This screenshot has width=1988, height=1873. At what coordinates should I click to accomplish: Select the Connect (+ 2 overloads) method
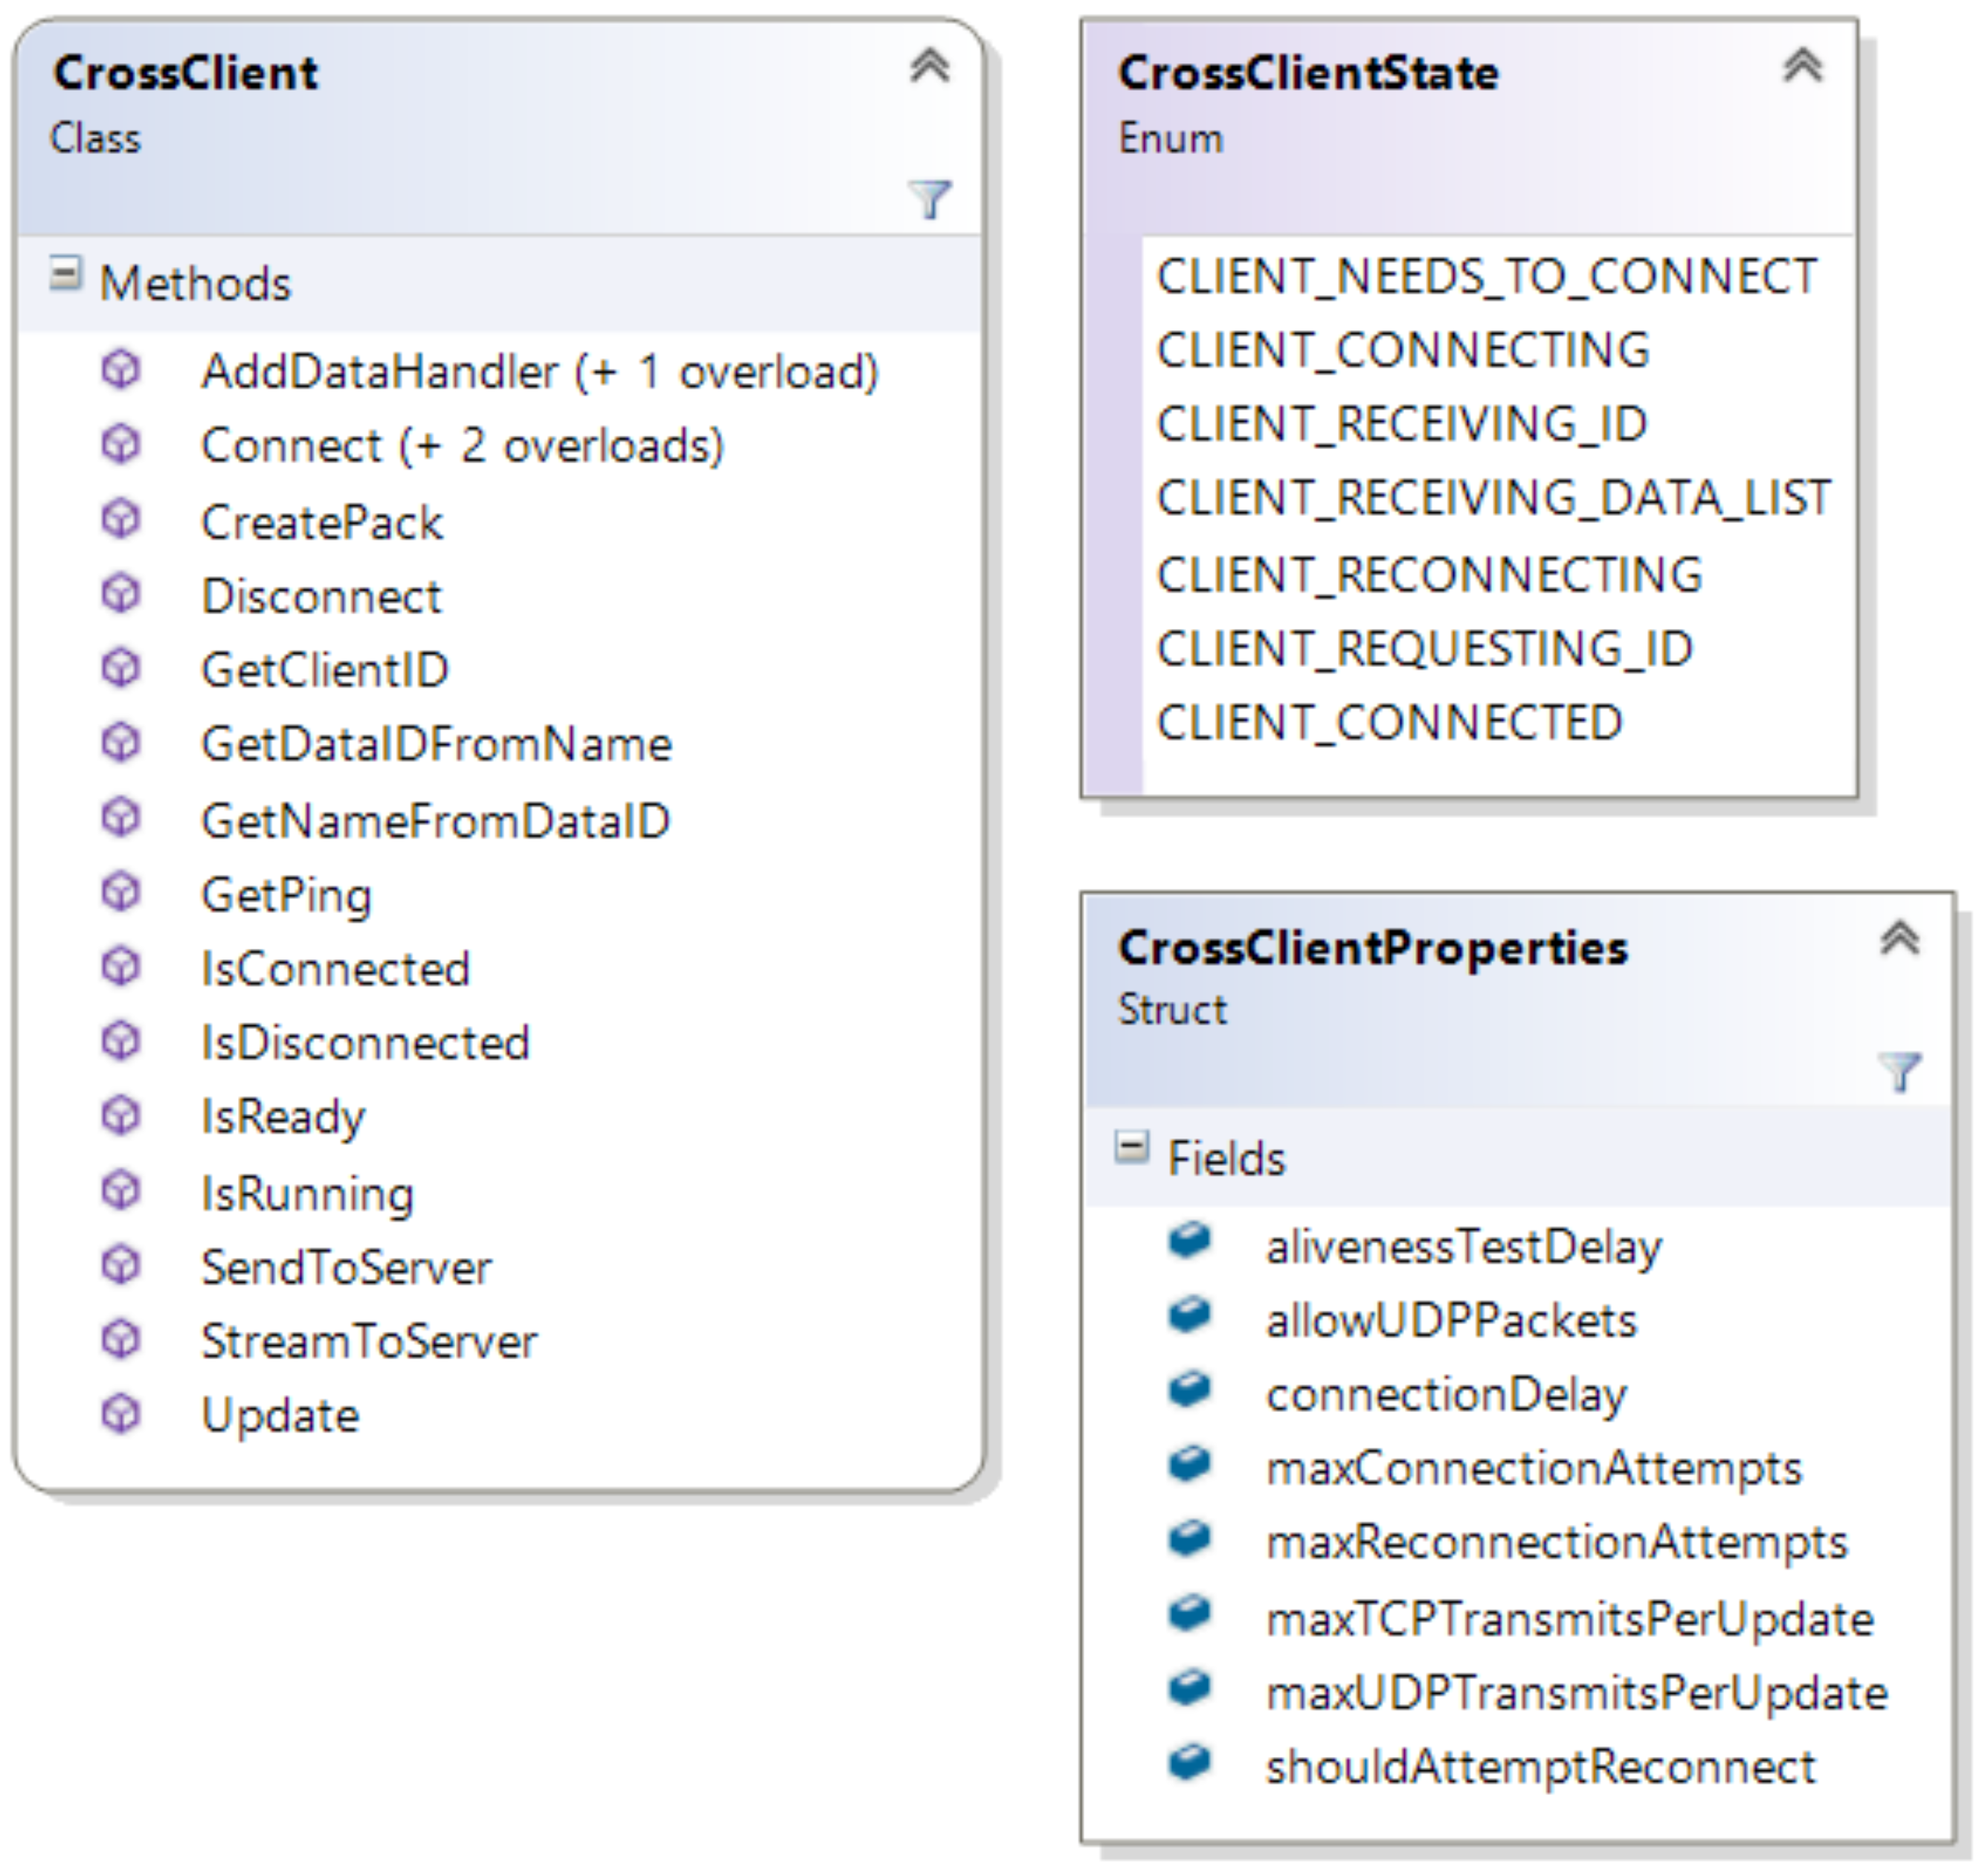pos(462,446)
